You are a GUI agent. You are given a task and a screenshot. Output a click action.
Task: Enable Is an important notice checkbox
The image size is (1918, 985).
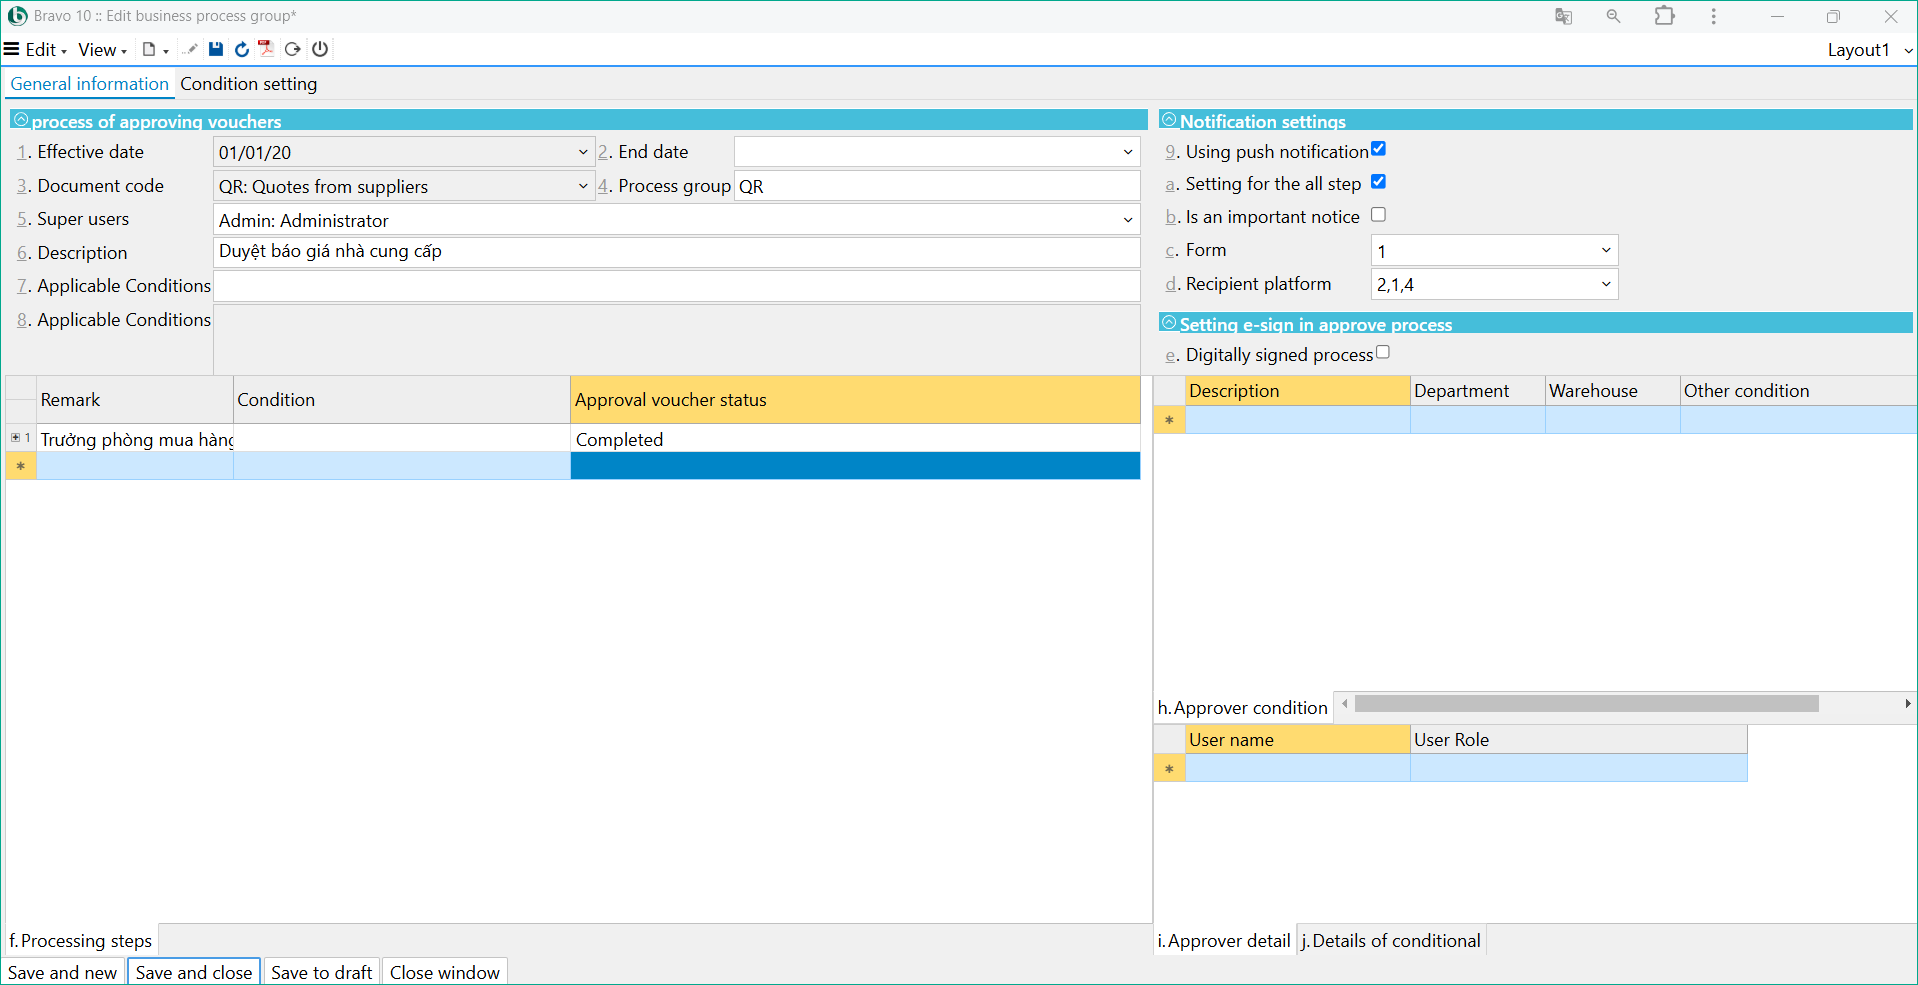coord(1378,215)
